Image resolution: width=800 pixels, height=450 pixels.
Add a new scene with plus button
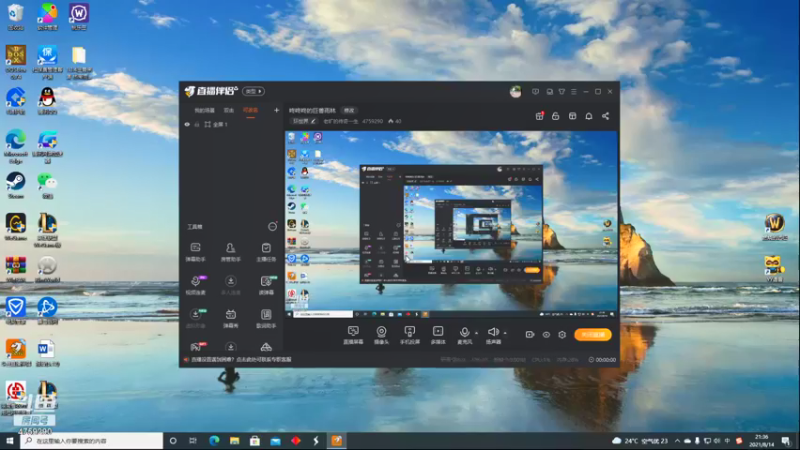click(x=277, y=110)
